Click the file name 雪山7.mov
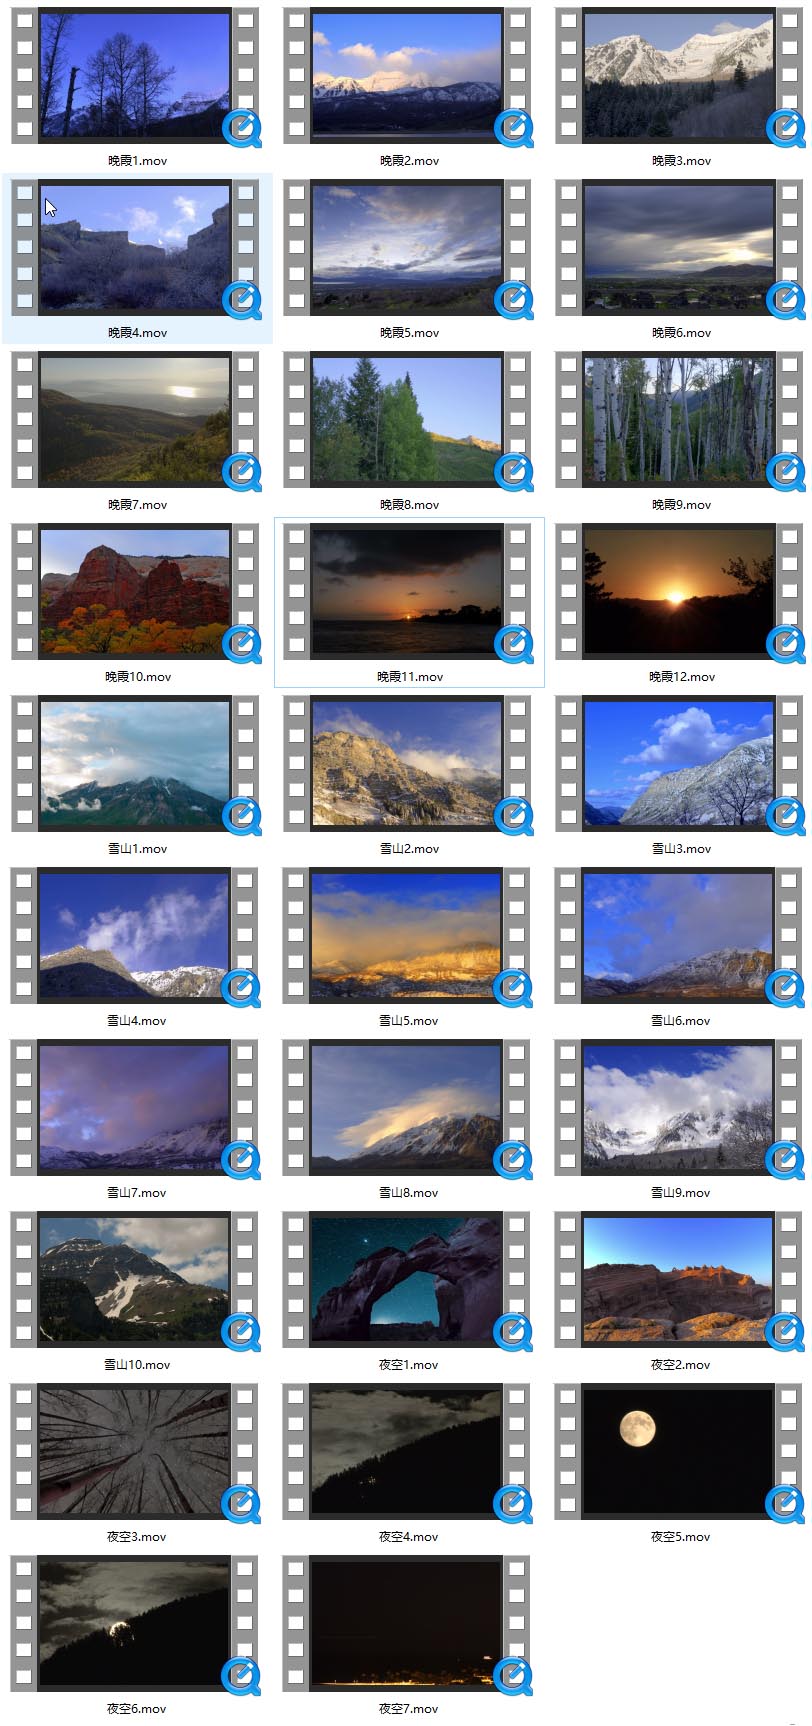Image resolution: width=812 pixels, height=1726 pixels. [x=137, y=1193]
